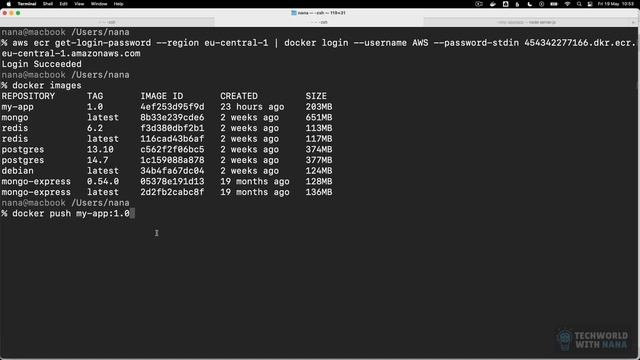
Task: Click image ID 4ef253d95f9d
Action: 172,107
